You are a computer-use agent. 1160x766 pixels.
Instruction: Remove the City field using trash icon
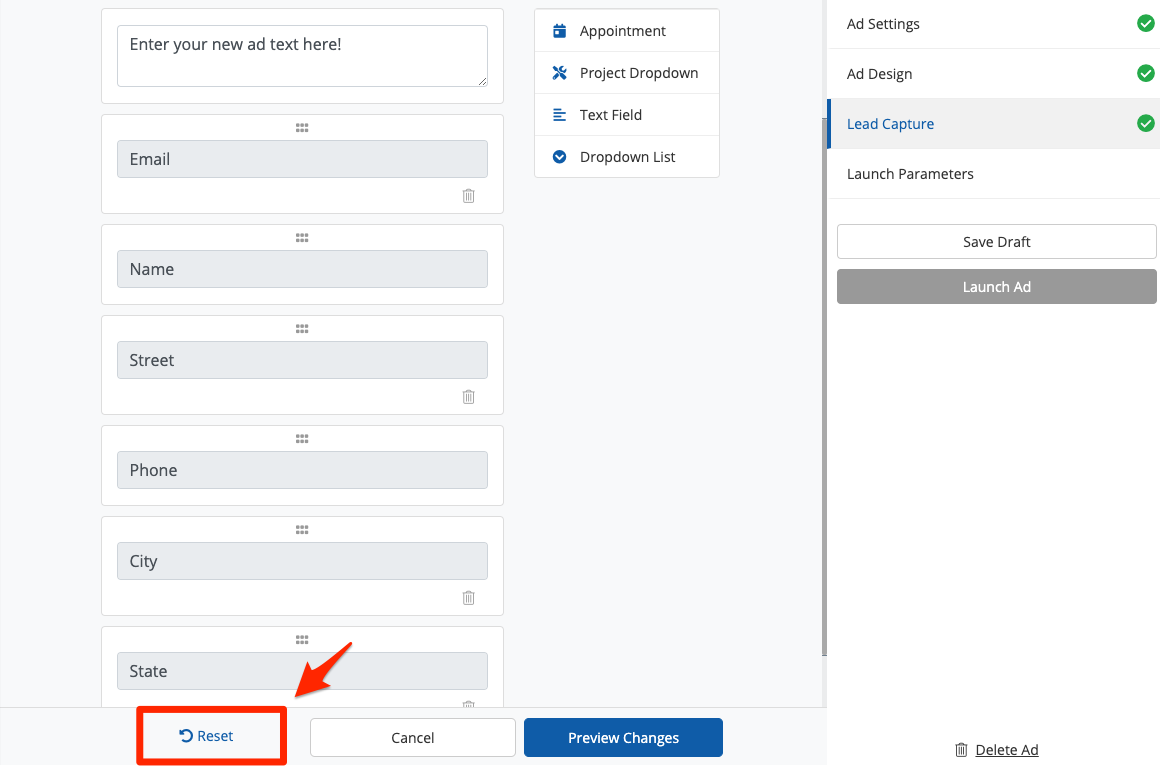(x=468, y=598)
